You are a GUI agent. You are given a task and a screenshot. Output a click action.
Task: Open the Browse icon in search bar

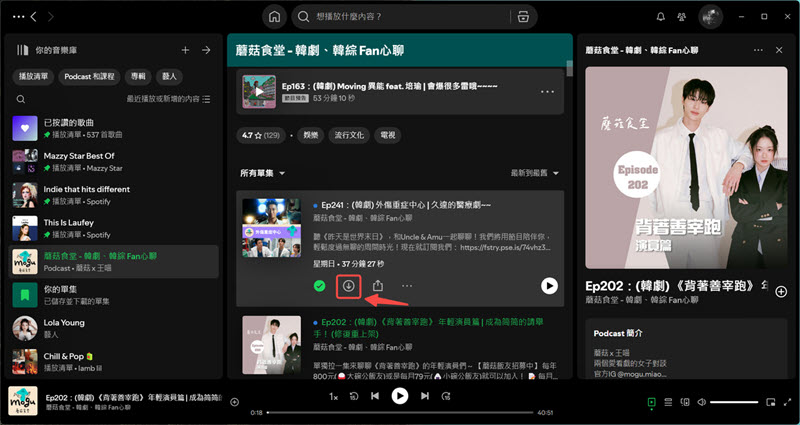tap(523, 17)
